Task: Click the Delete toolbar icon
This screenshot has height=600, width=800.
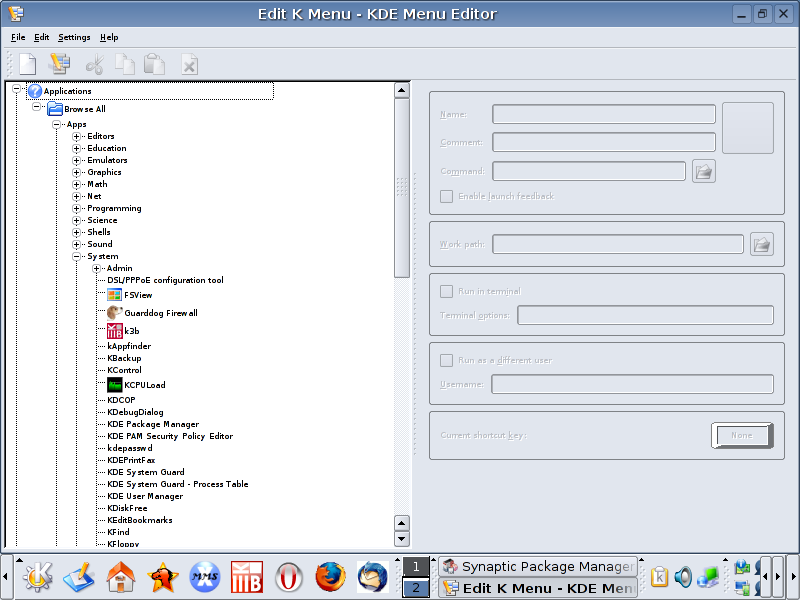Action: tap(189, 64)
